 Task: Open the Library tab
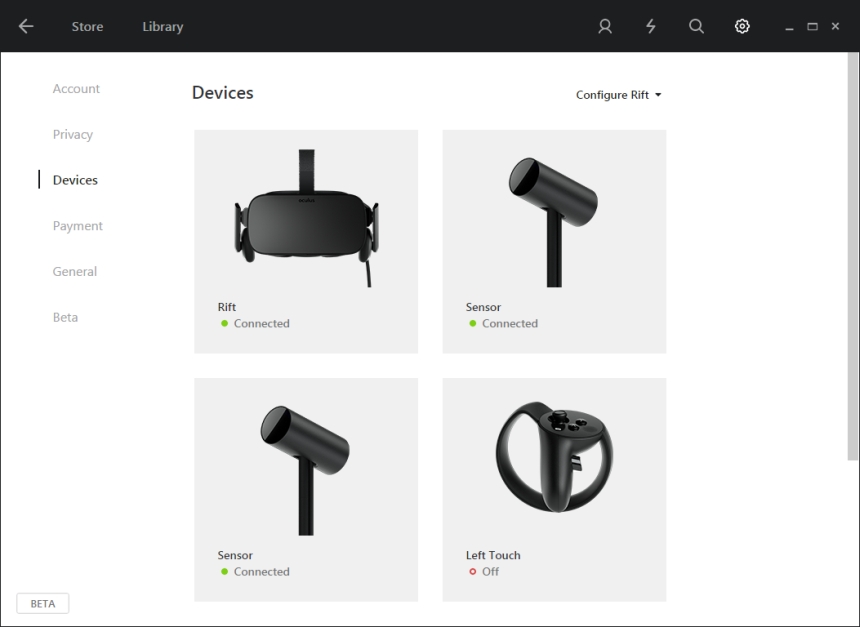click(163, 26)
